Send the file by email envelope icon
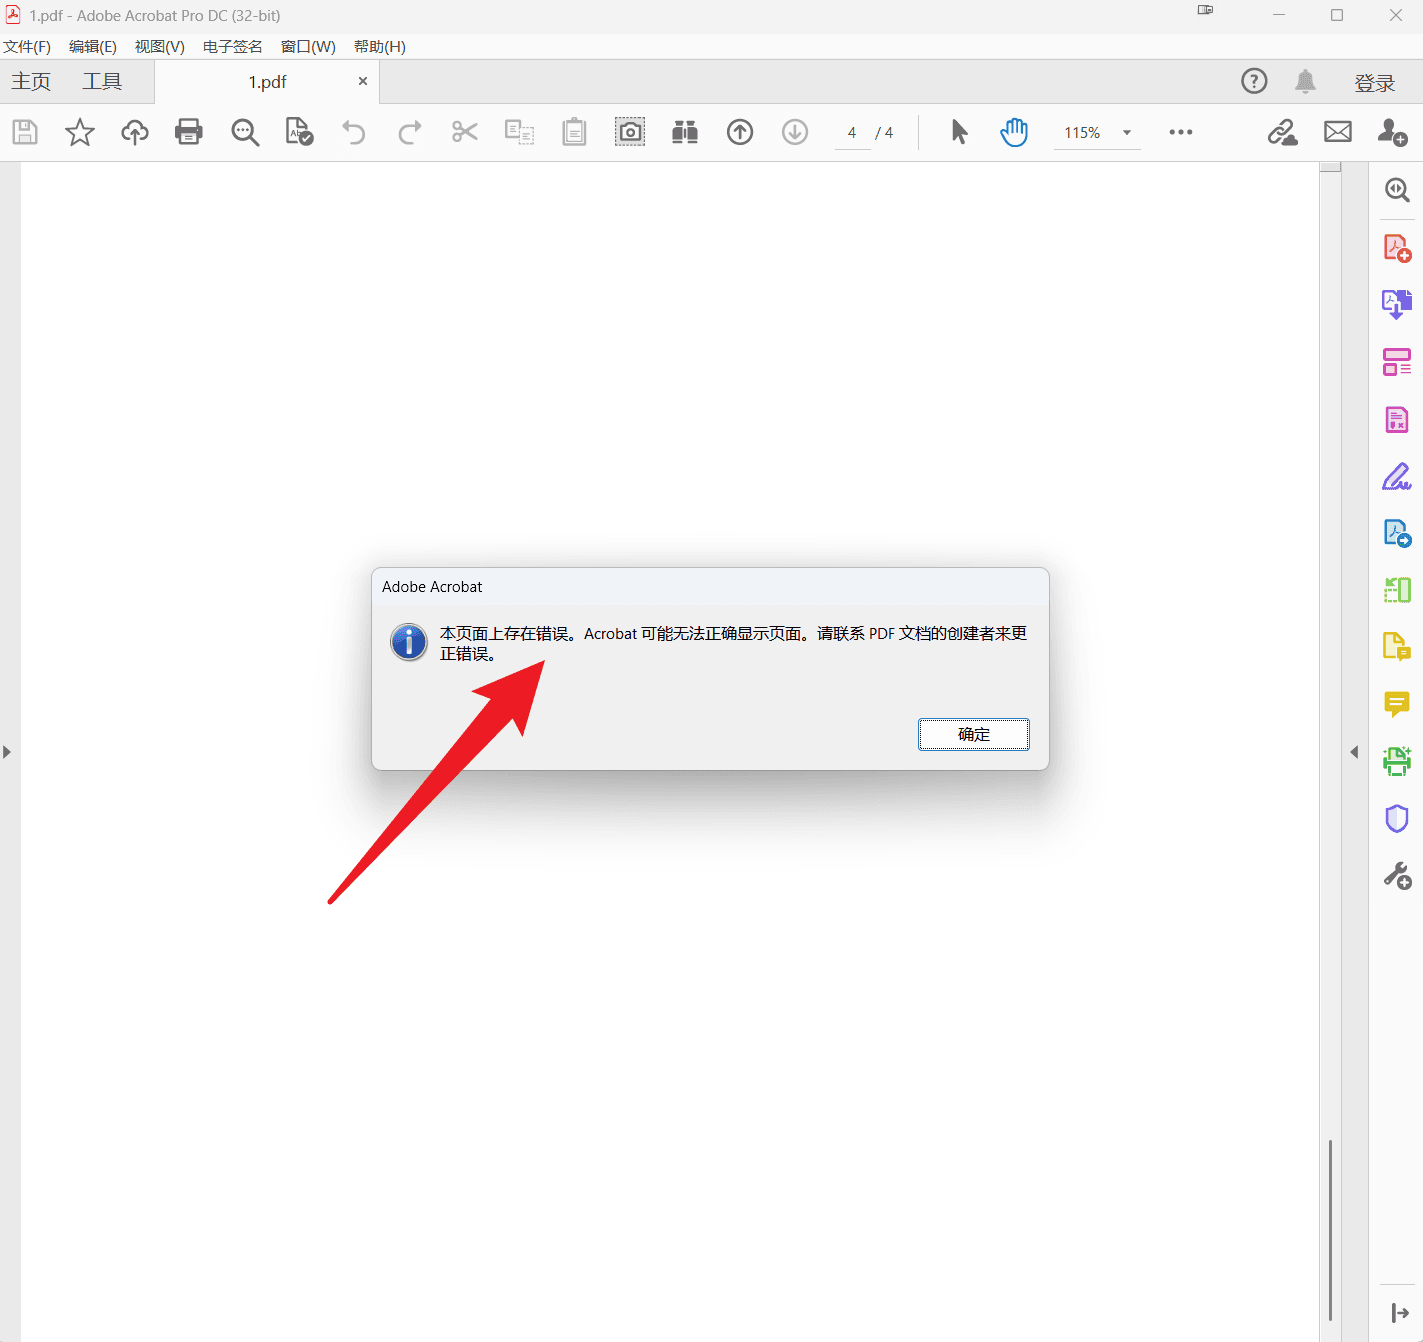1423x1342 pixels. click(x=1338, y=132)
